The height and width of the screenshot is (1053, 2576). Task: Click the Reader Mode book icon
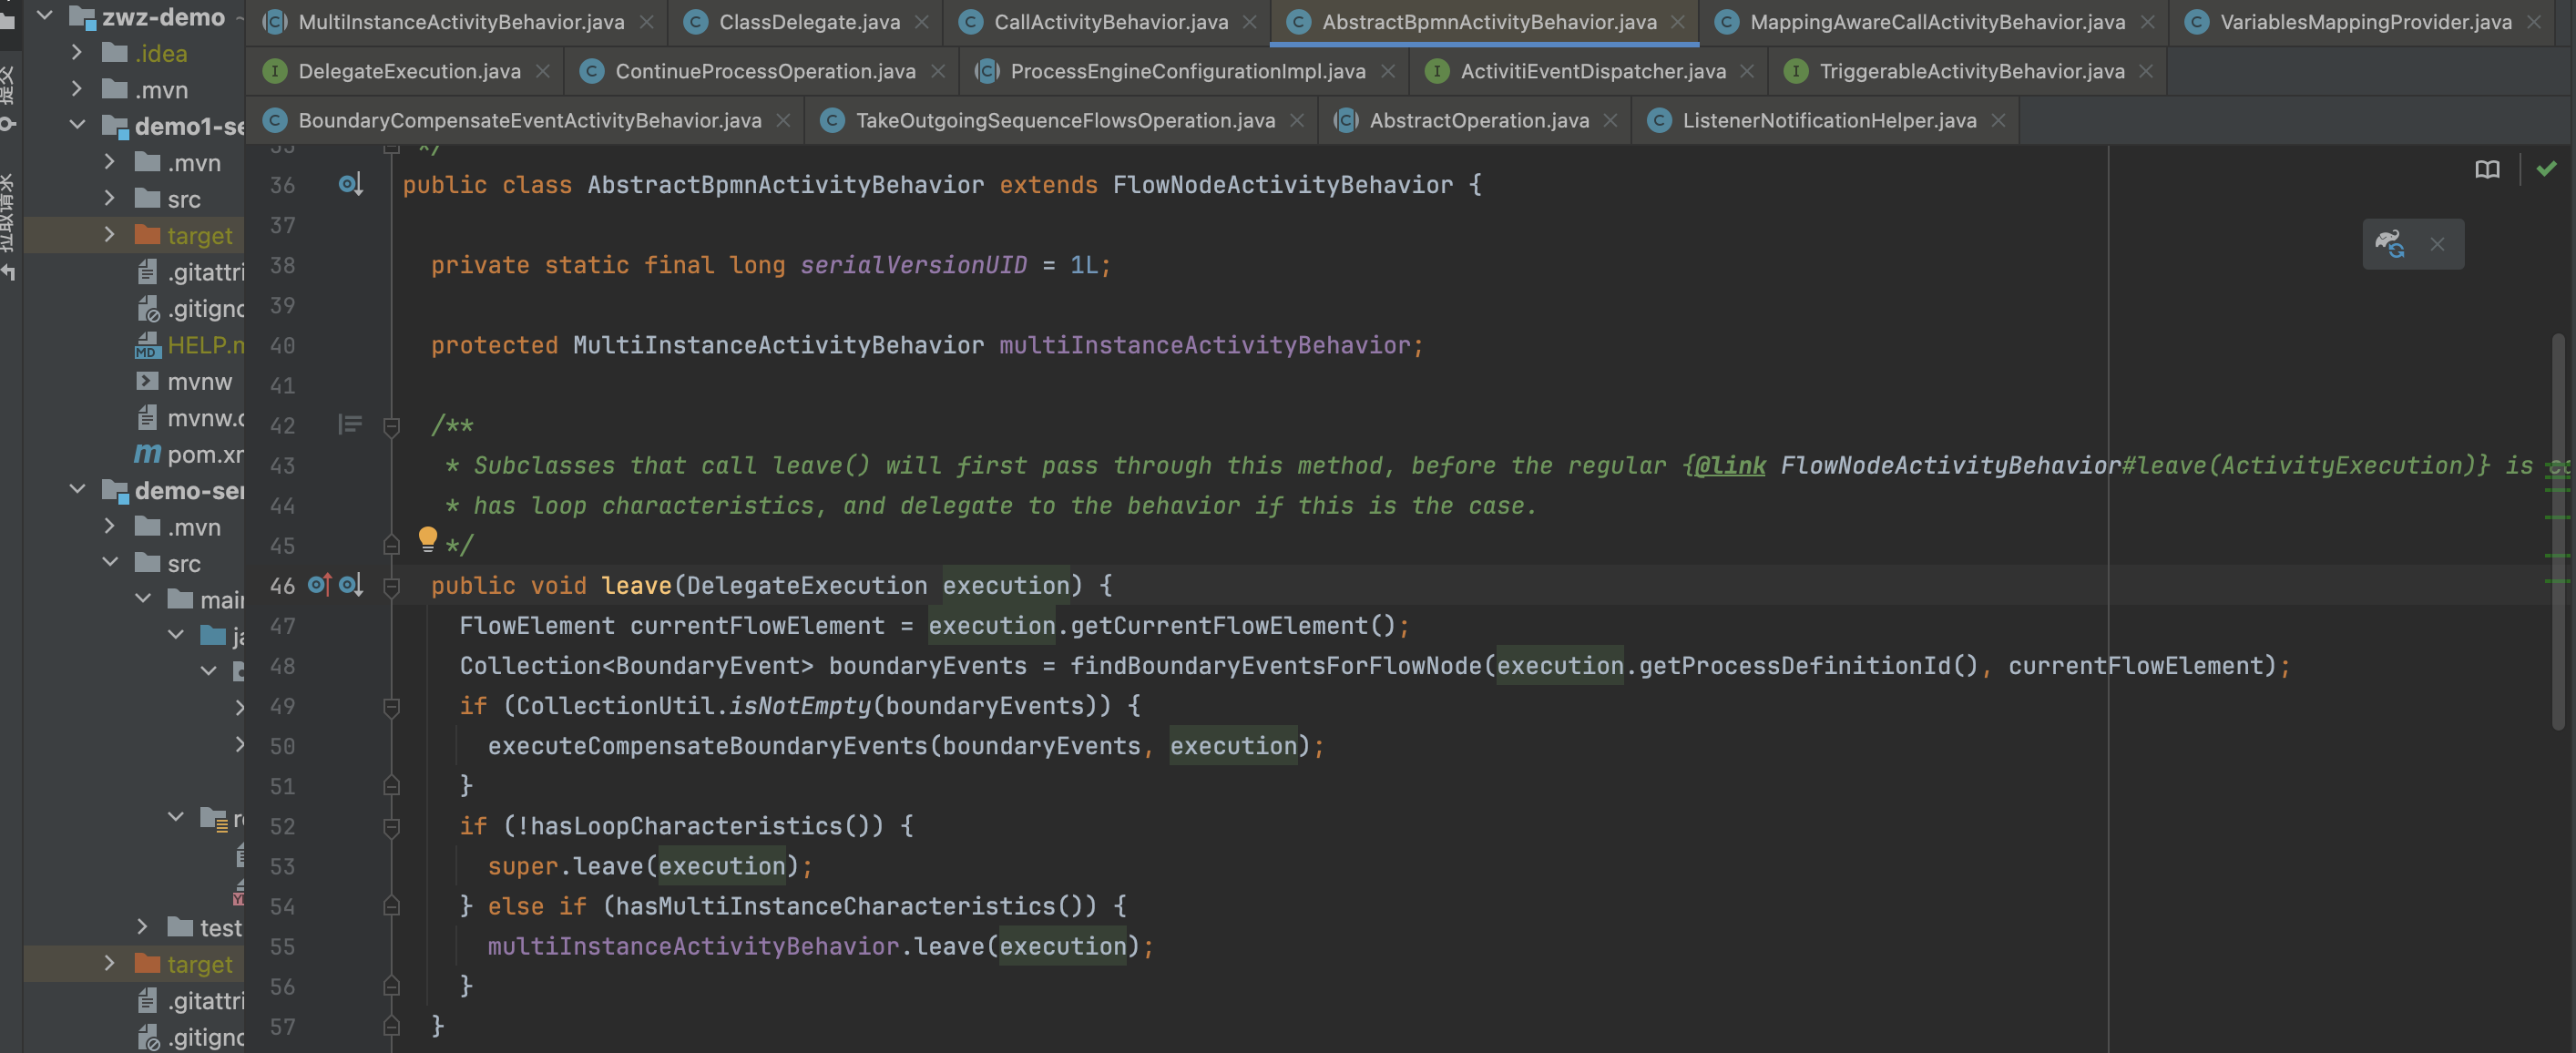pos(2487,169)
